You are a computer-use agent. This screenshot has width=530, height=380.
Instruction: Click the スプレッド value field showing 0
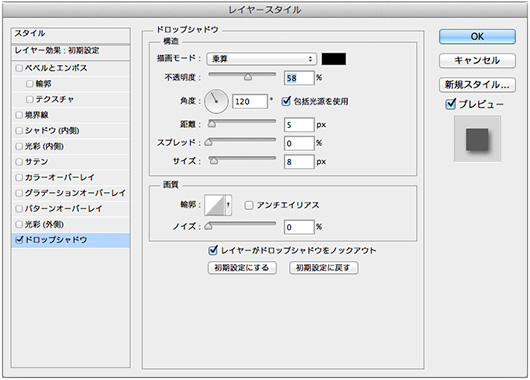(x=299, y=143)
